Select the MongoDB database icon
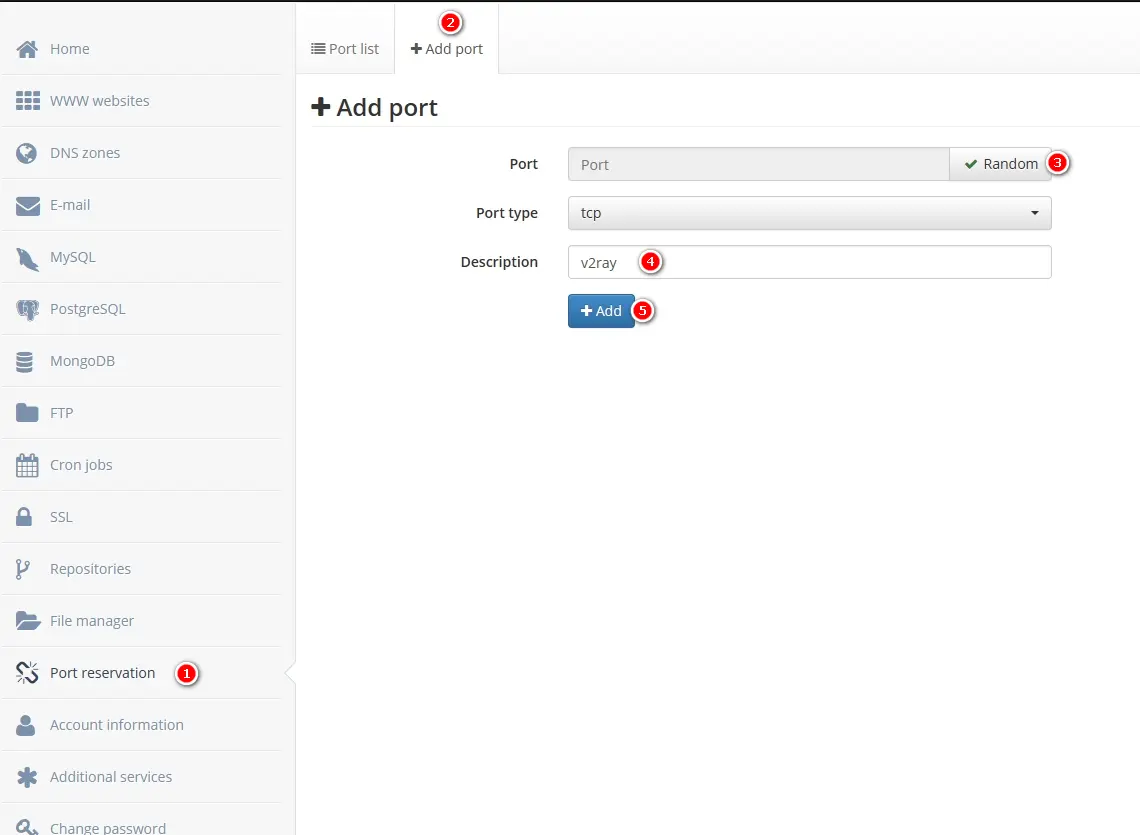 point(25,361)
